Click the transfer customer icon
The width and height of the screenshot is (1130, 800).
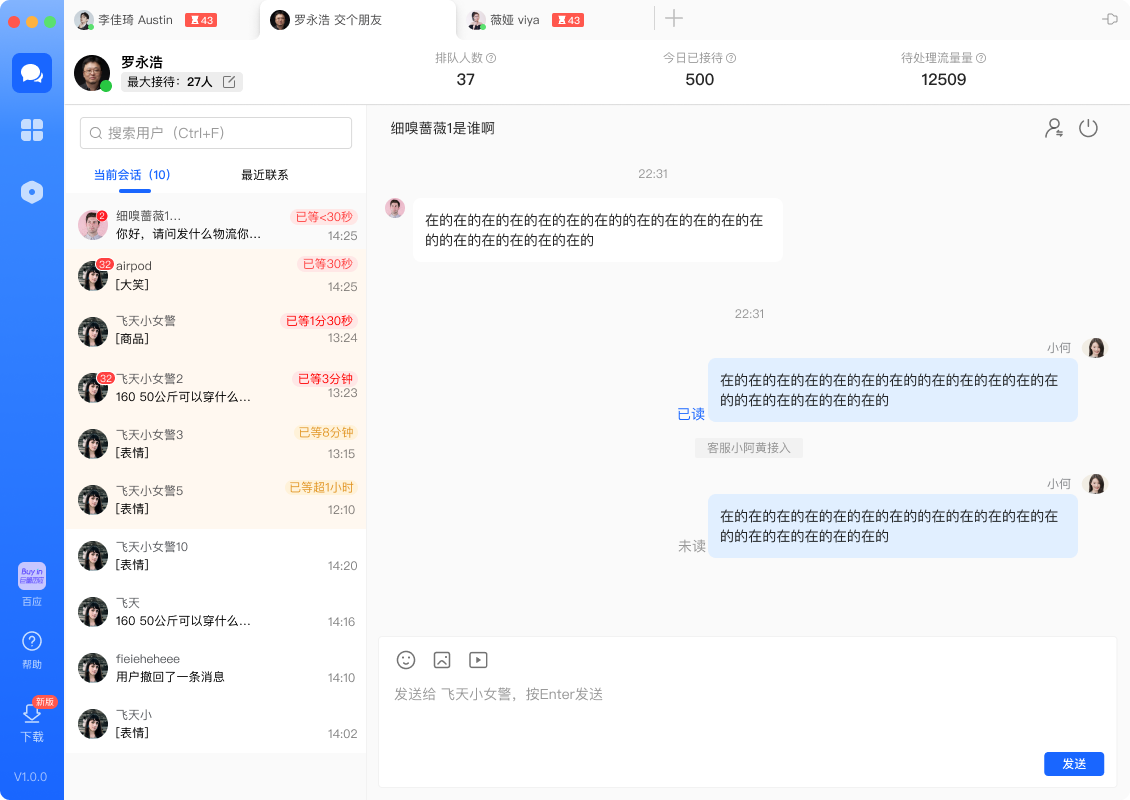pyautogui.click(x=1054, y=128)
